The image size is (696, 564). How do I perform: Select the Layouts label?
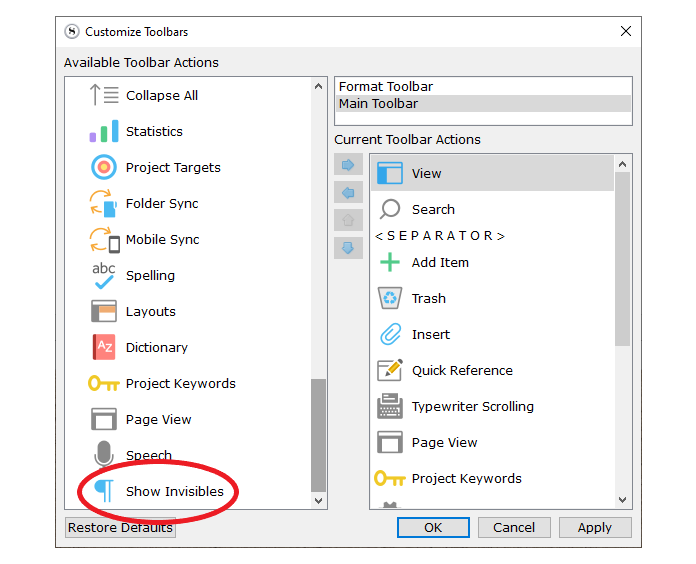click(x=151, y=312)
